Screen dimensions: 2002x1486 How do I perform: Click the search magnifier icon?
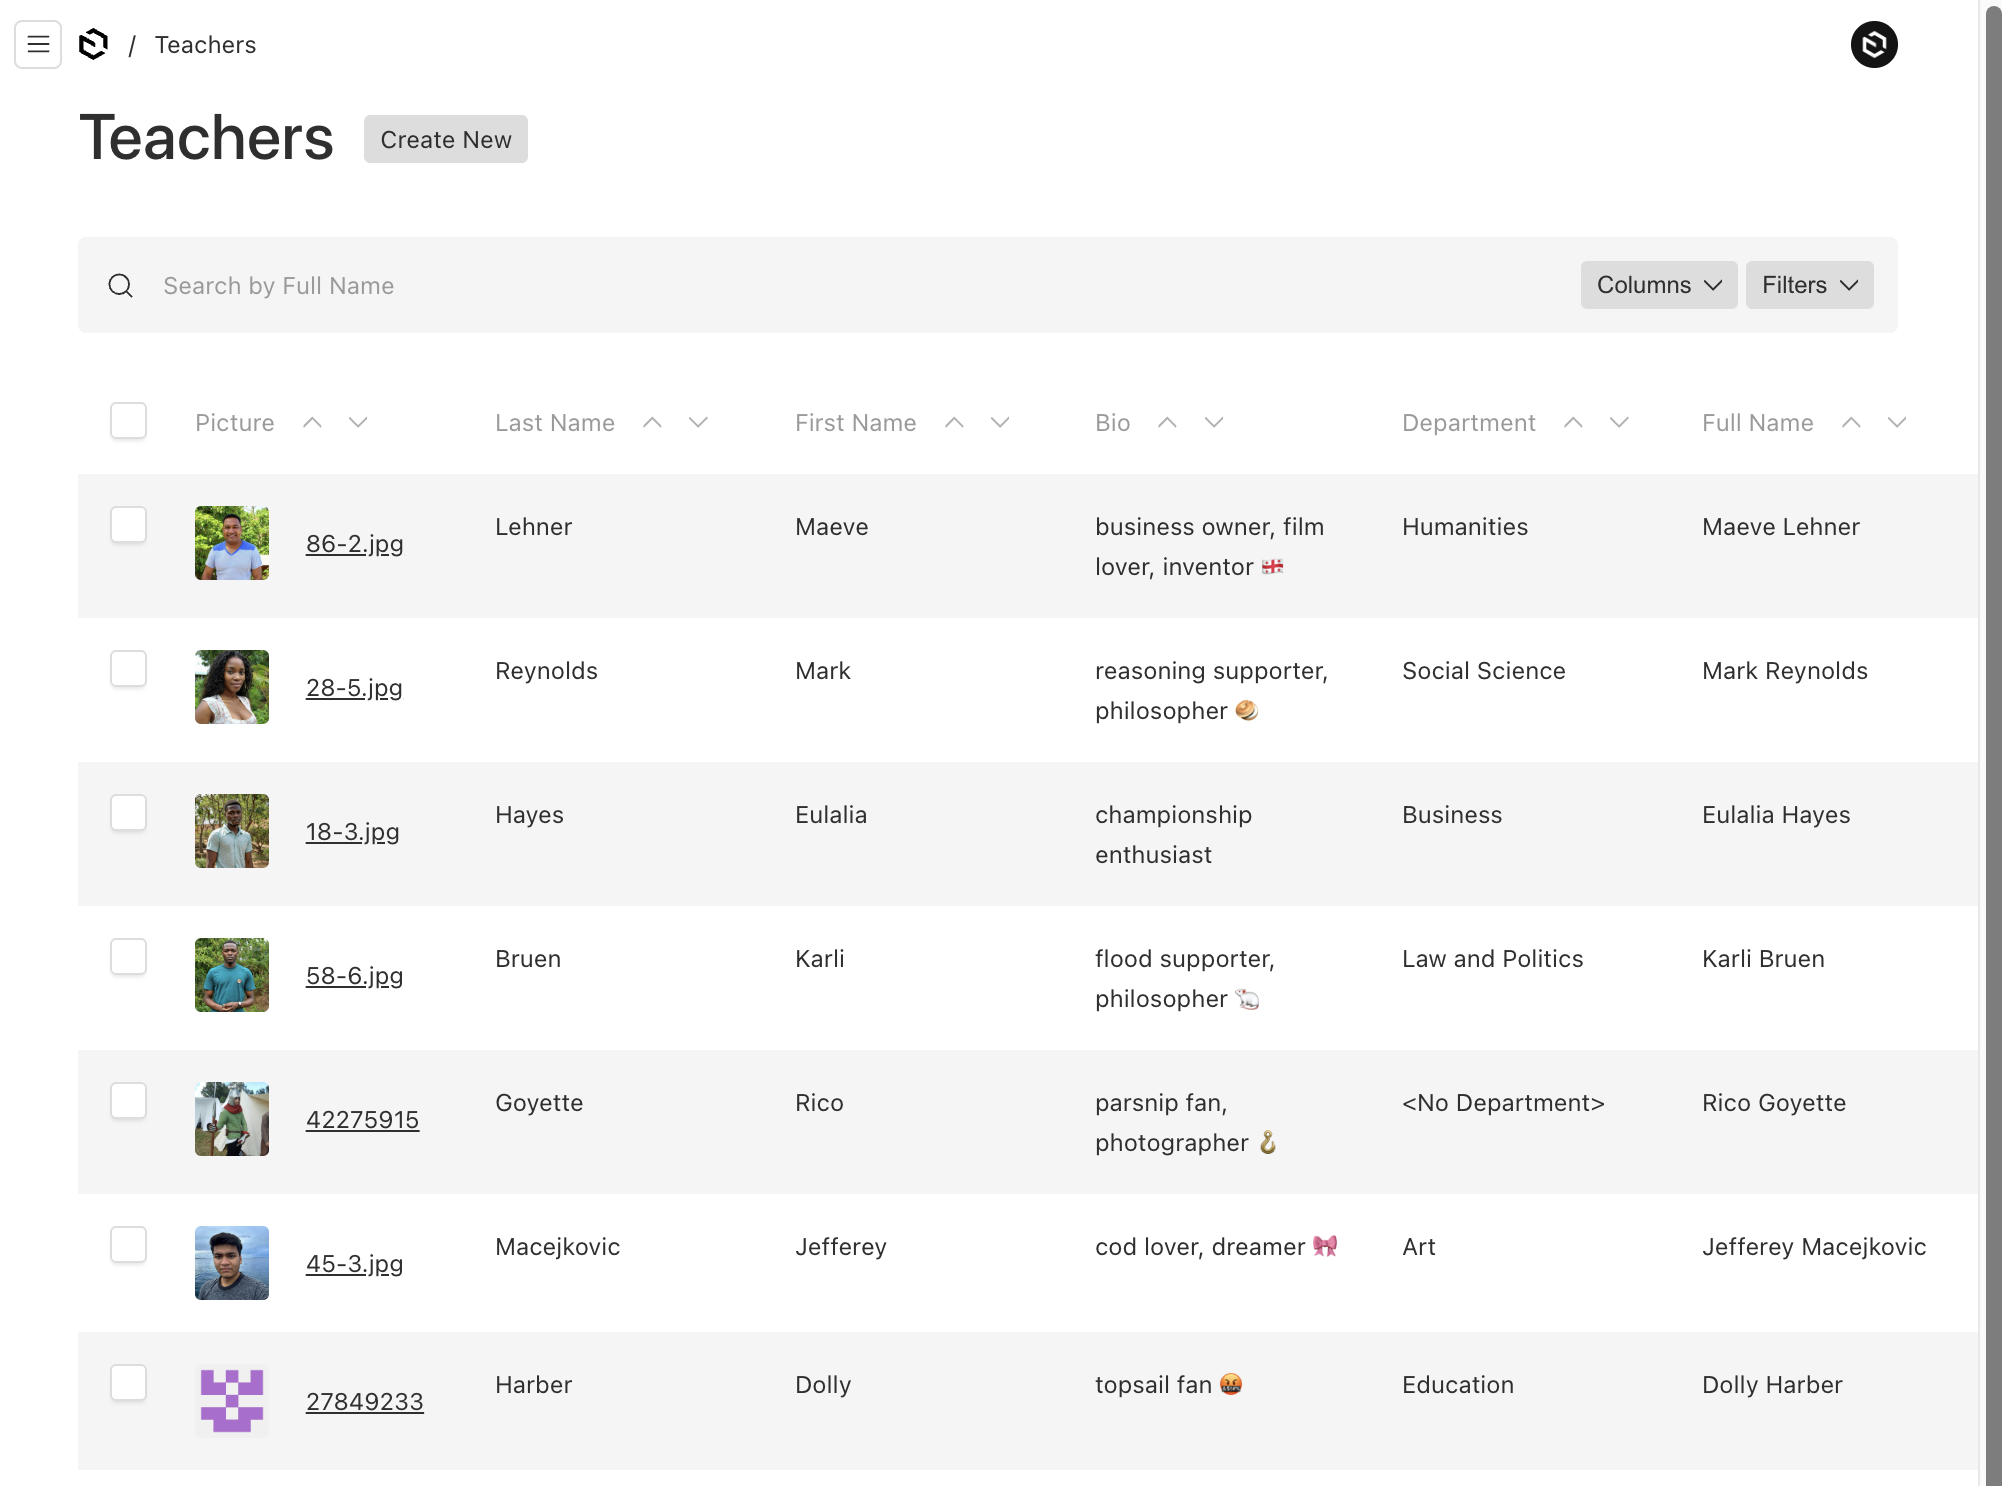coord(121,286)
